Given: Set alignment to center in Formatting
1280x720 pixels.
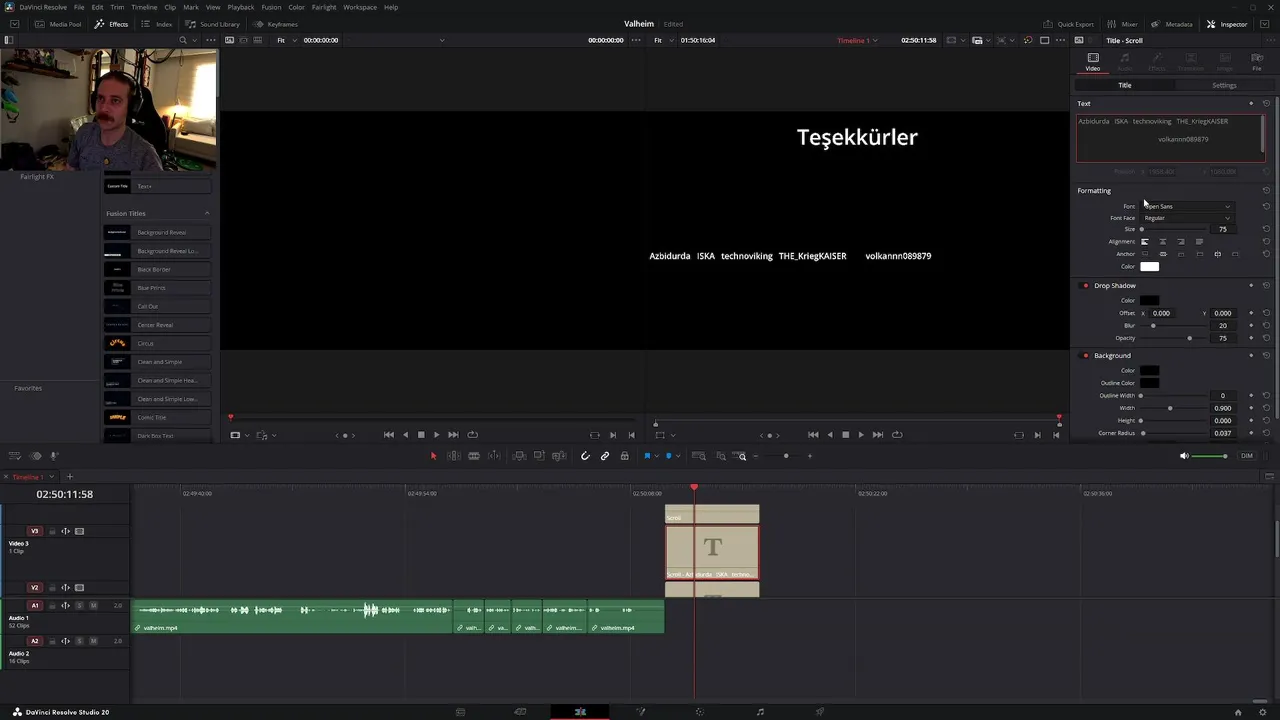Looking at the screenshot, I should click(x=1162, y=242).
